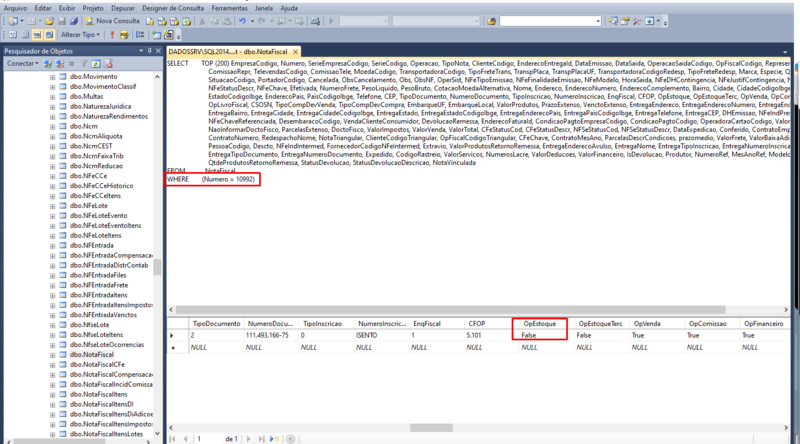Expand the dbo.Movimento tree node
Screen dimensions: 800x444
click(53, 77)
